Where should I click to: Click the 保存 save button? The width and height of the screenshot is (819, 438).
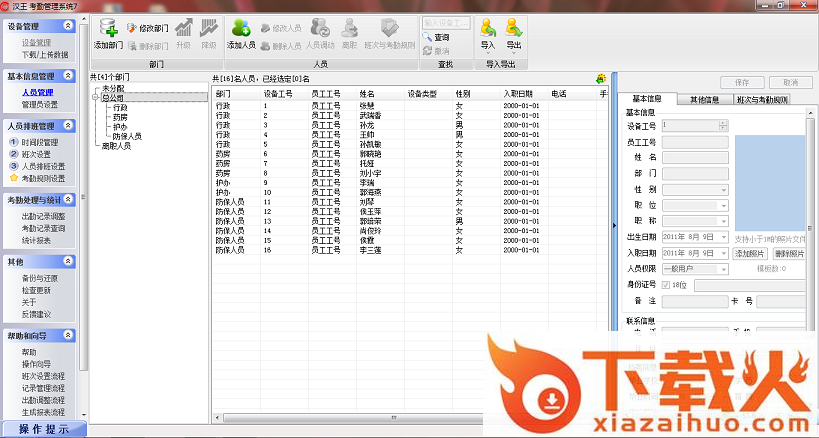(x=742, y=82)
